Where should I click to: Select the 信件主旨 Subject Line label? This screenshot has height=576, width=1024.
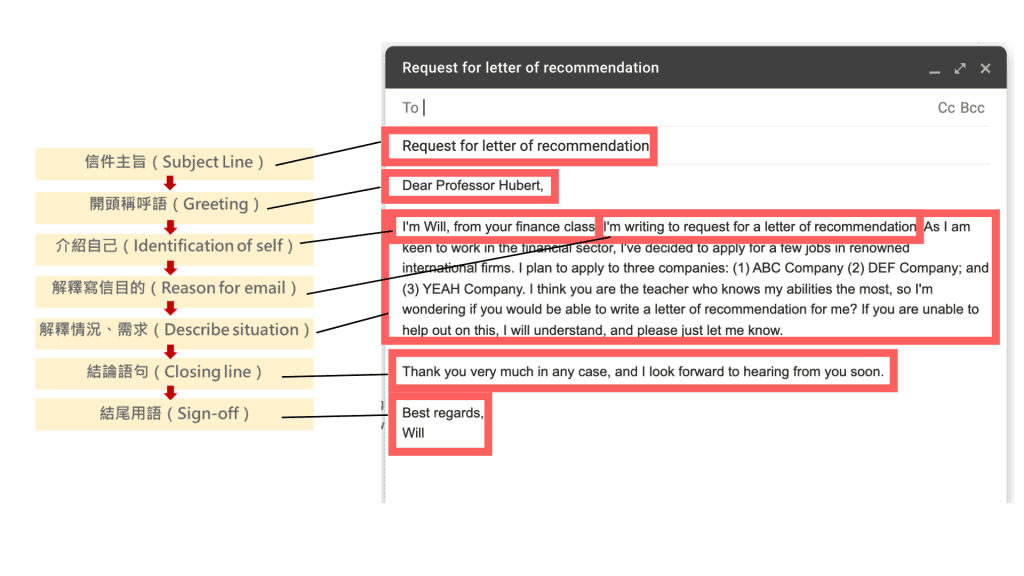click(x=173, y=162)
